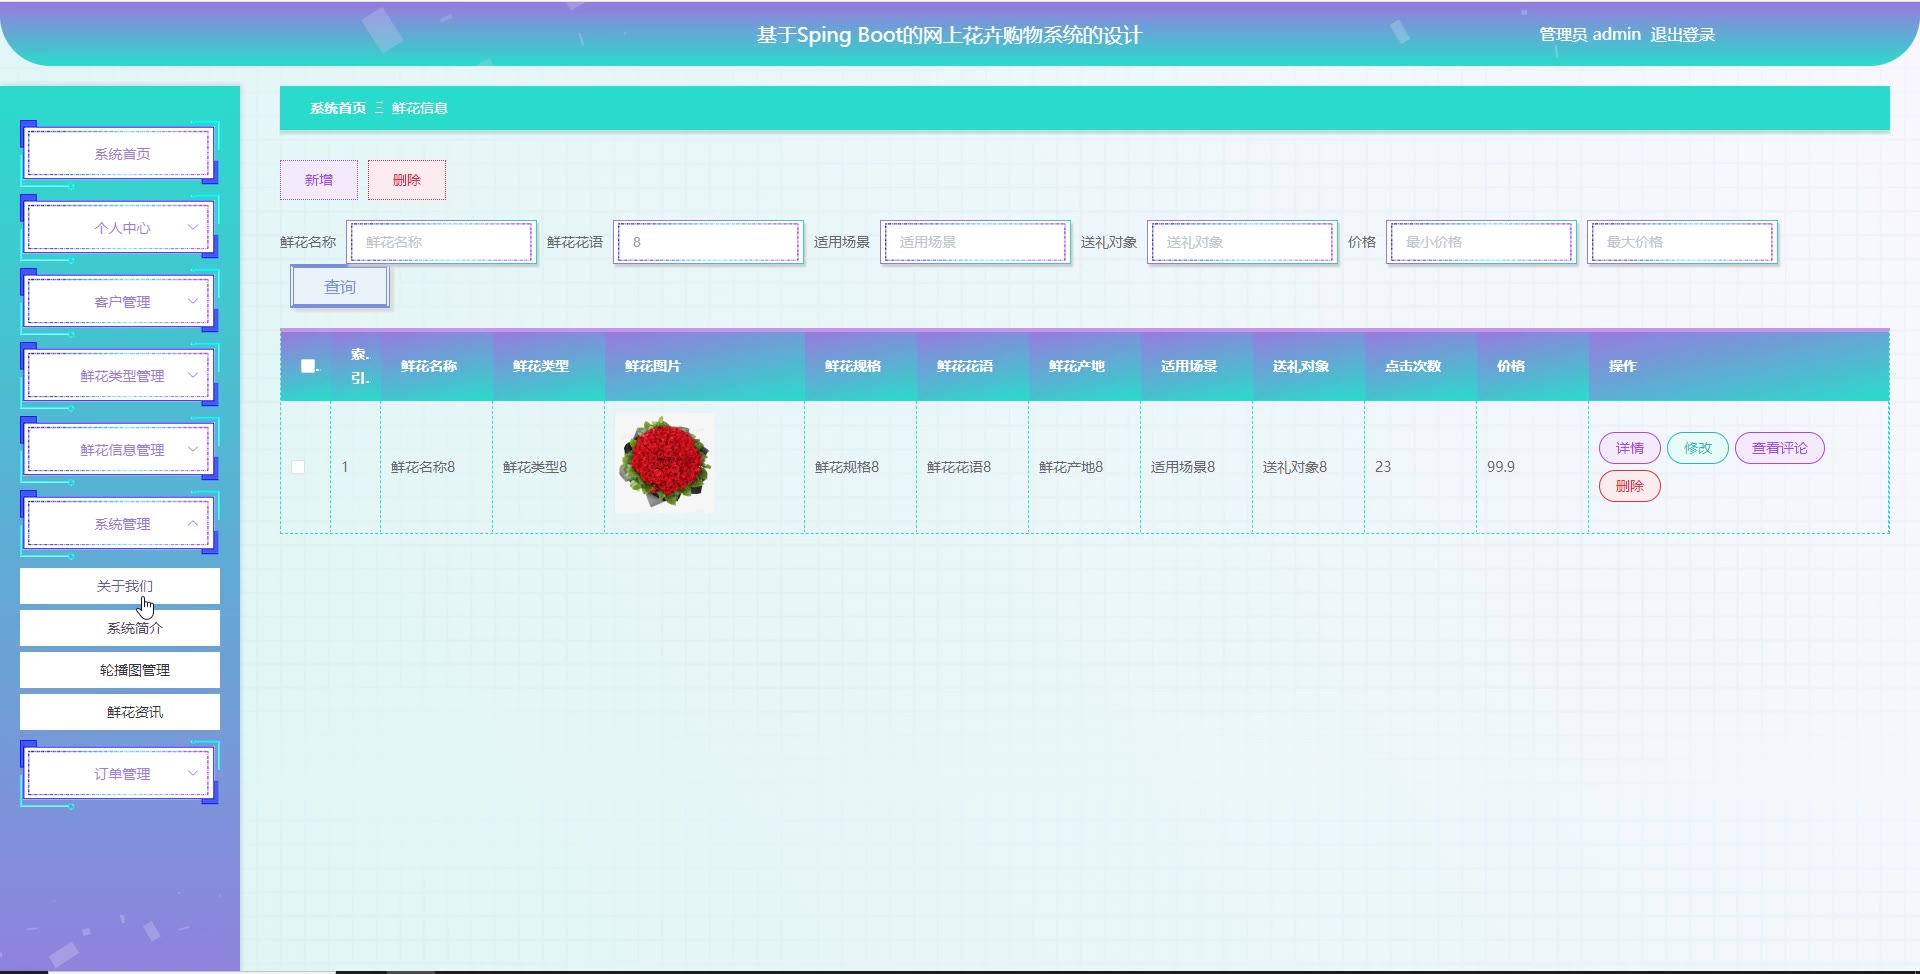The height and width of the screenshot is (974, 1920).
Task: Click the chevron next to 个人中心
Action: [x=193, y=227]
